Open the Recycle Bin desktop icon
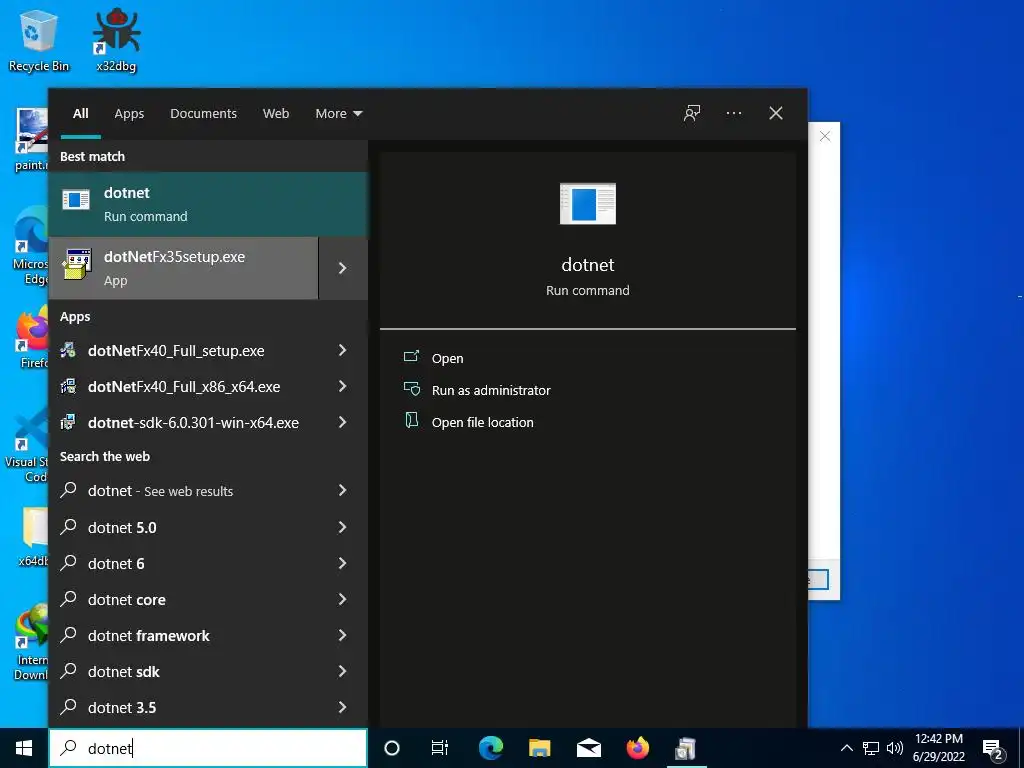This screenshot has height=768, width=1024. (39, 40)
